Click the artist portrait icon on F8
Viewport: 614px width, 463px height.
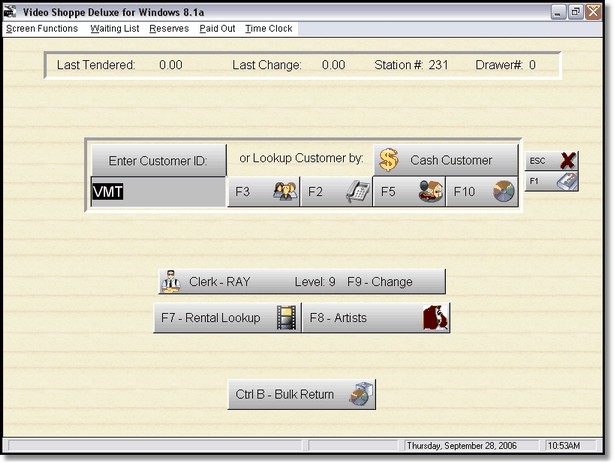pos(435,318)
